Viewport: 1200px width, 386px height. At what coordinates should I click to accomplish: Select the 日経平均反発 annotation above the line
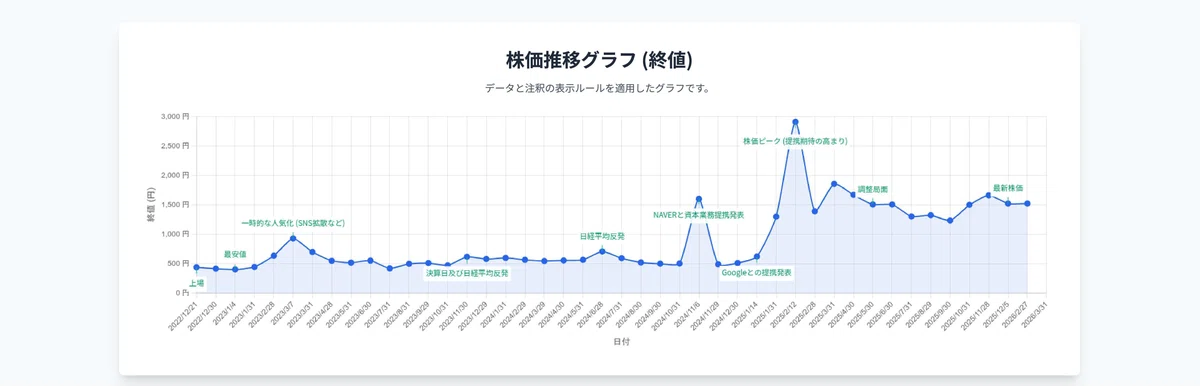click(x=602, y=236)
